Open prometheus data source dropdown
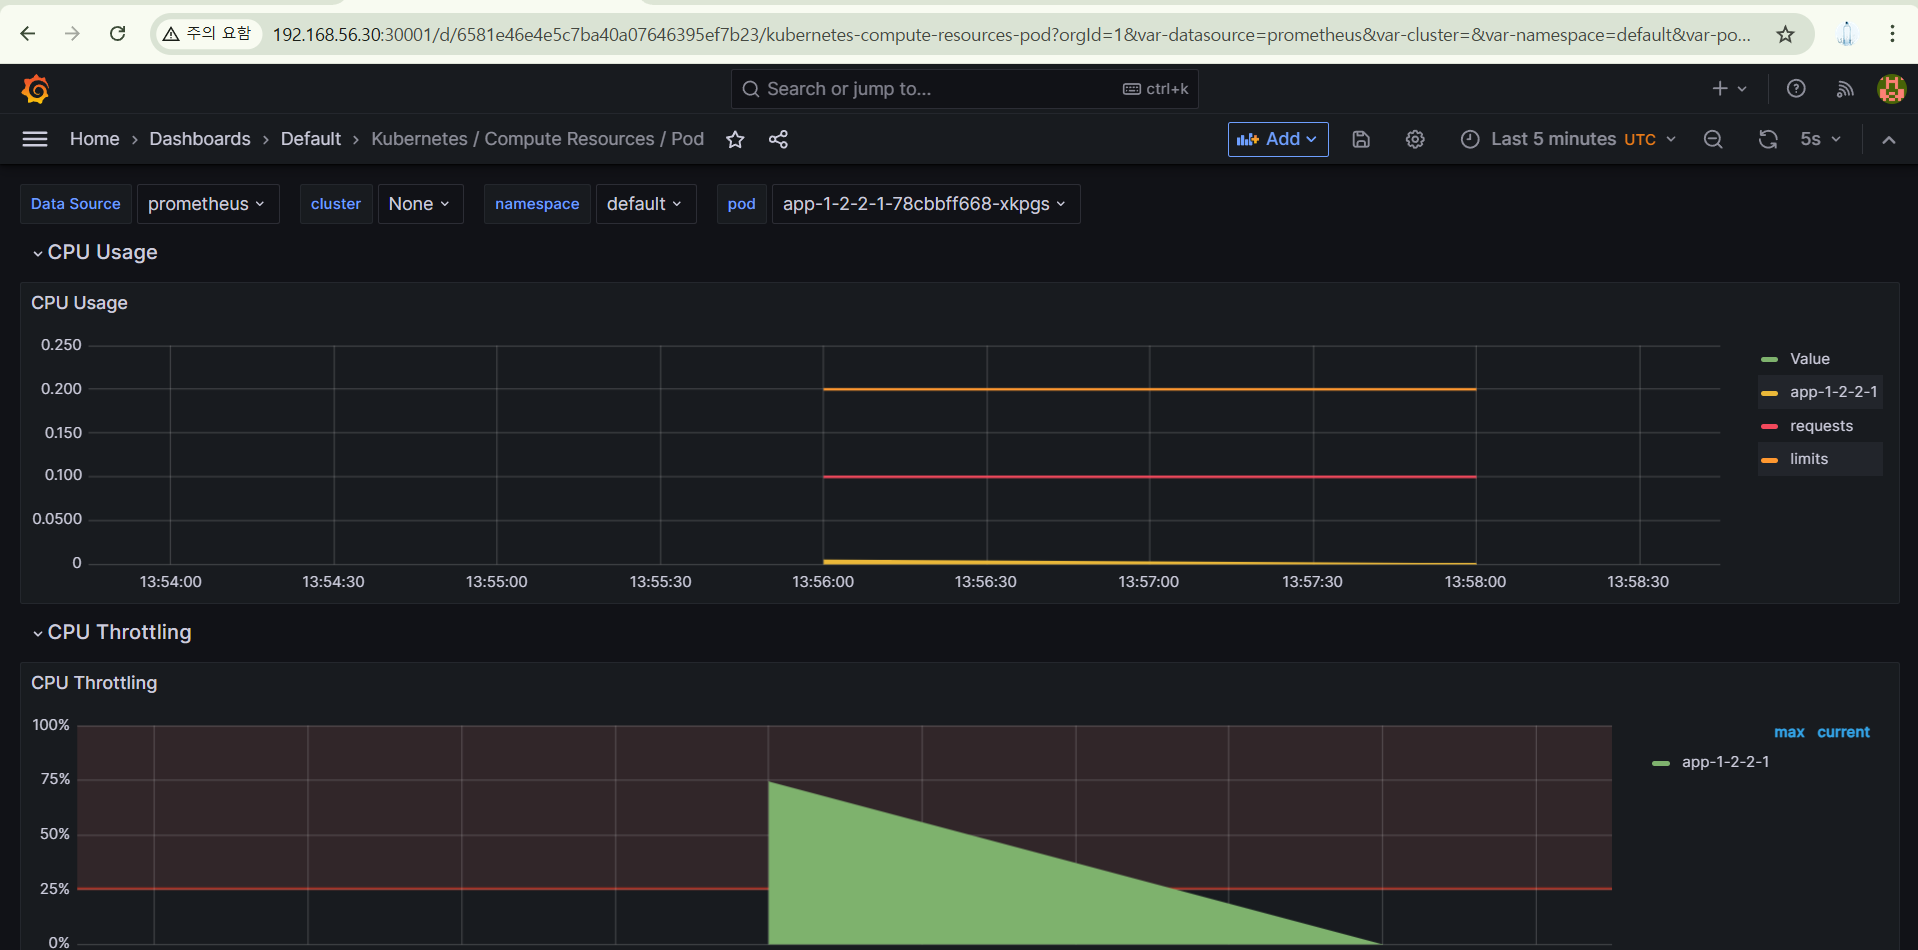 [207, 204]
